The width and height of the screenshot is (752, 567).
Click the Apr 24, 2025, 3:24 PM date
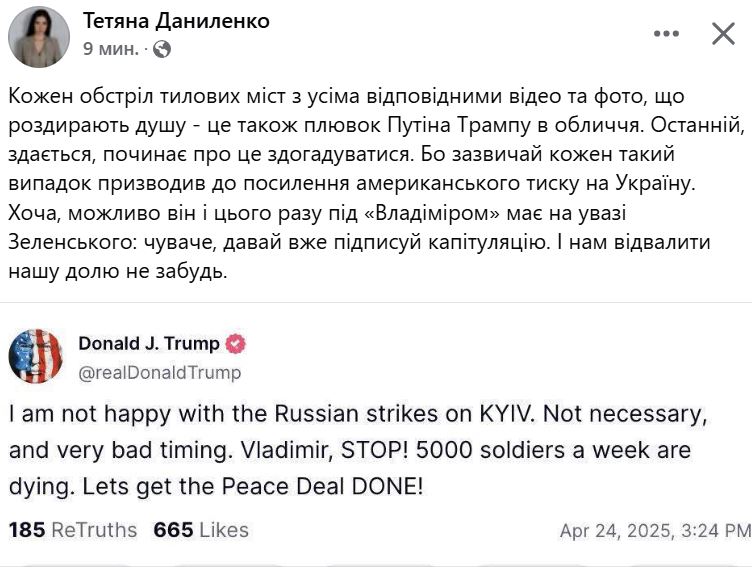[655, 530]
